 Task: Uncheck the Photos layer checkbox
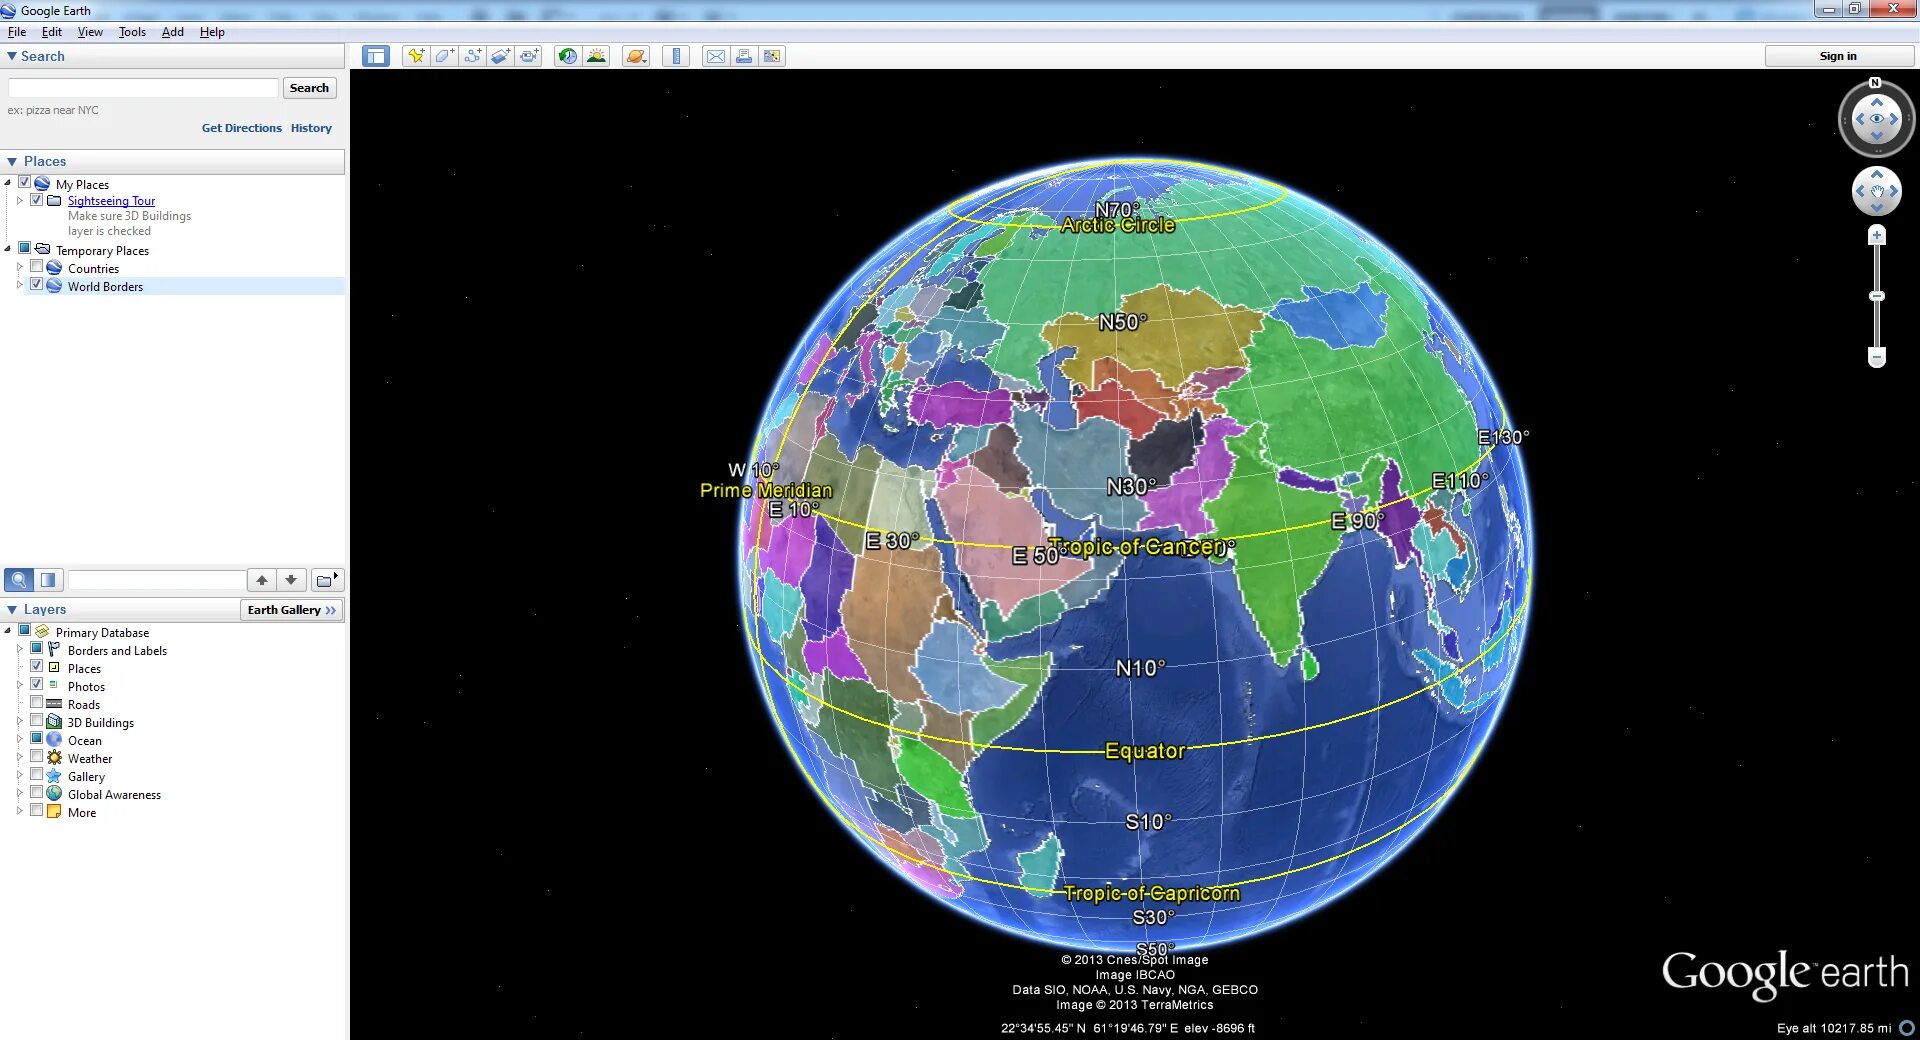37,685
